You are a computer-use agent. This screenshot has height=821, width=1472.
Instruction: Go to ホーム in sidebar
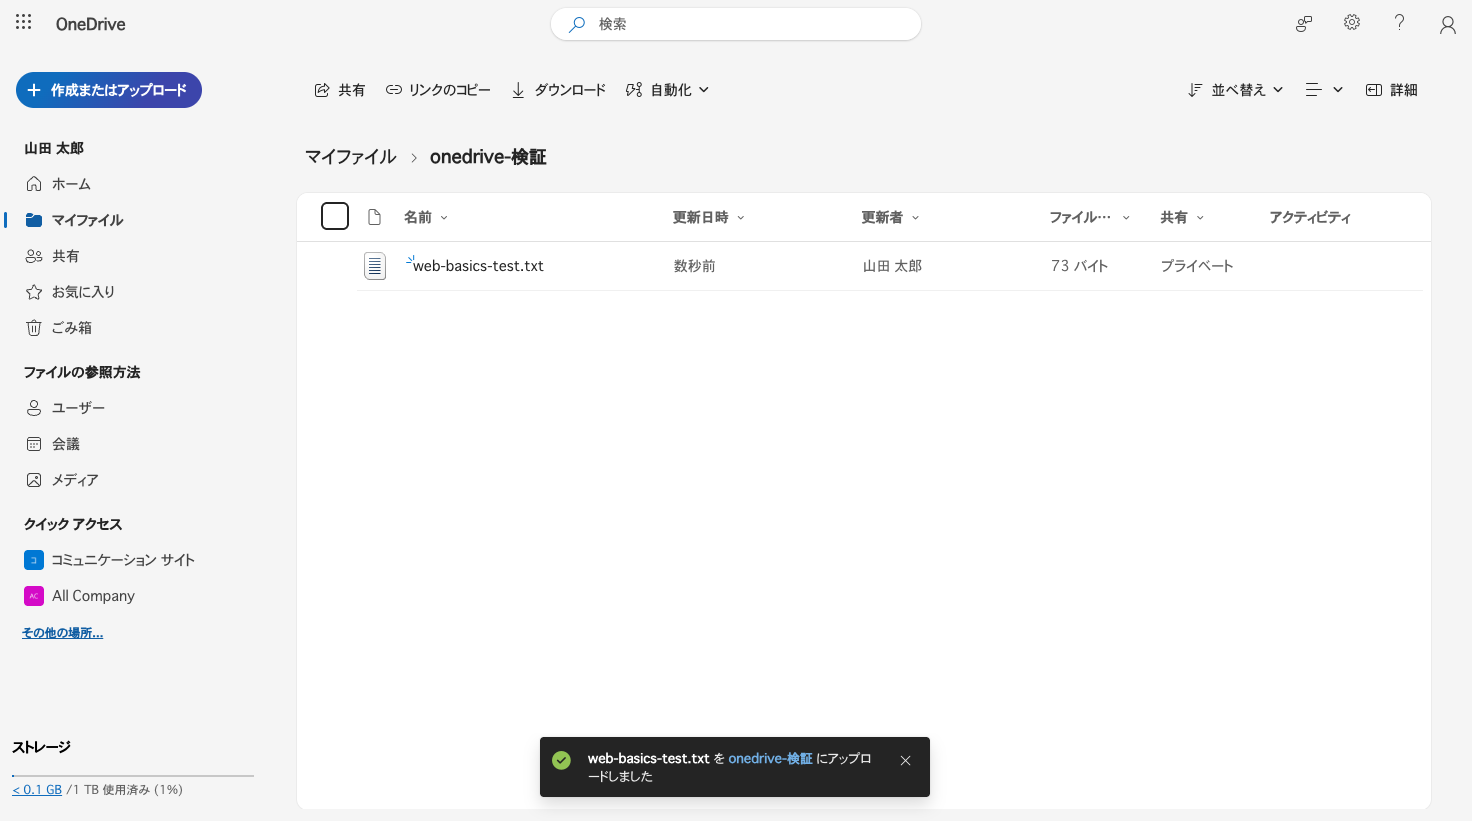coord(71,184)
